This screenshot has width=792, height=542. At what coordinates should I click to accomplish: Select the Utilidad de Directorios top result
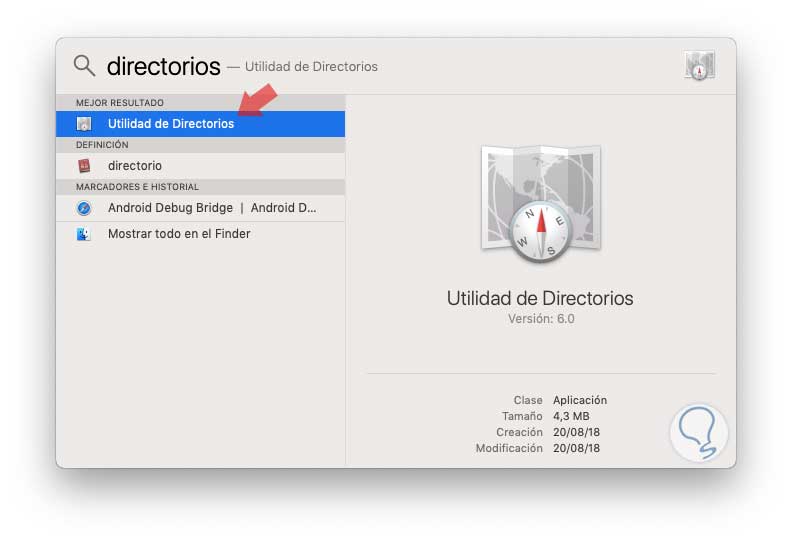[171, 124]
